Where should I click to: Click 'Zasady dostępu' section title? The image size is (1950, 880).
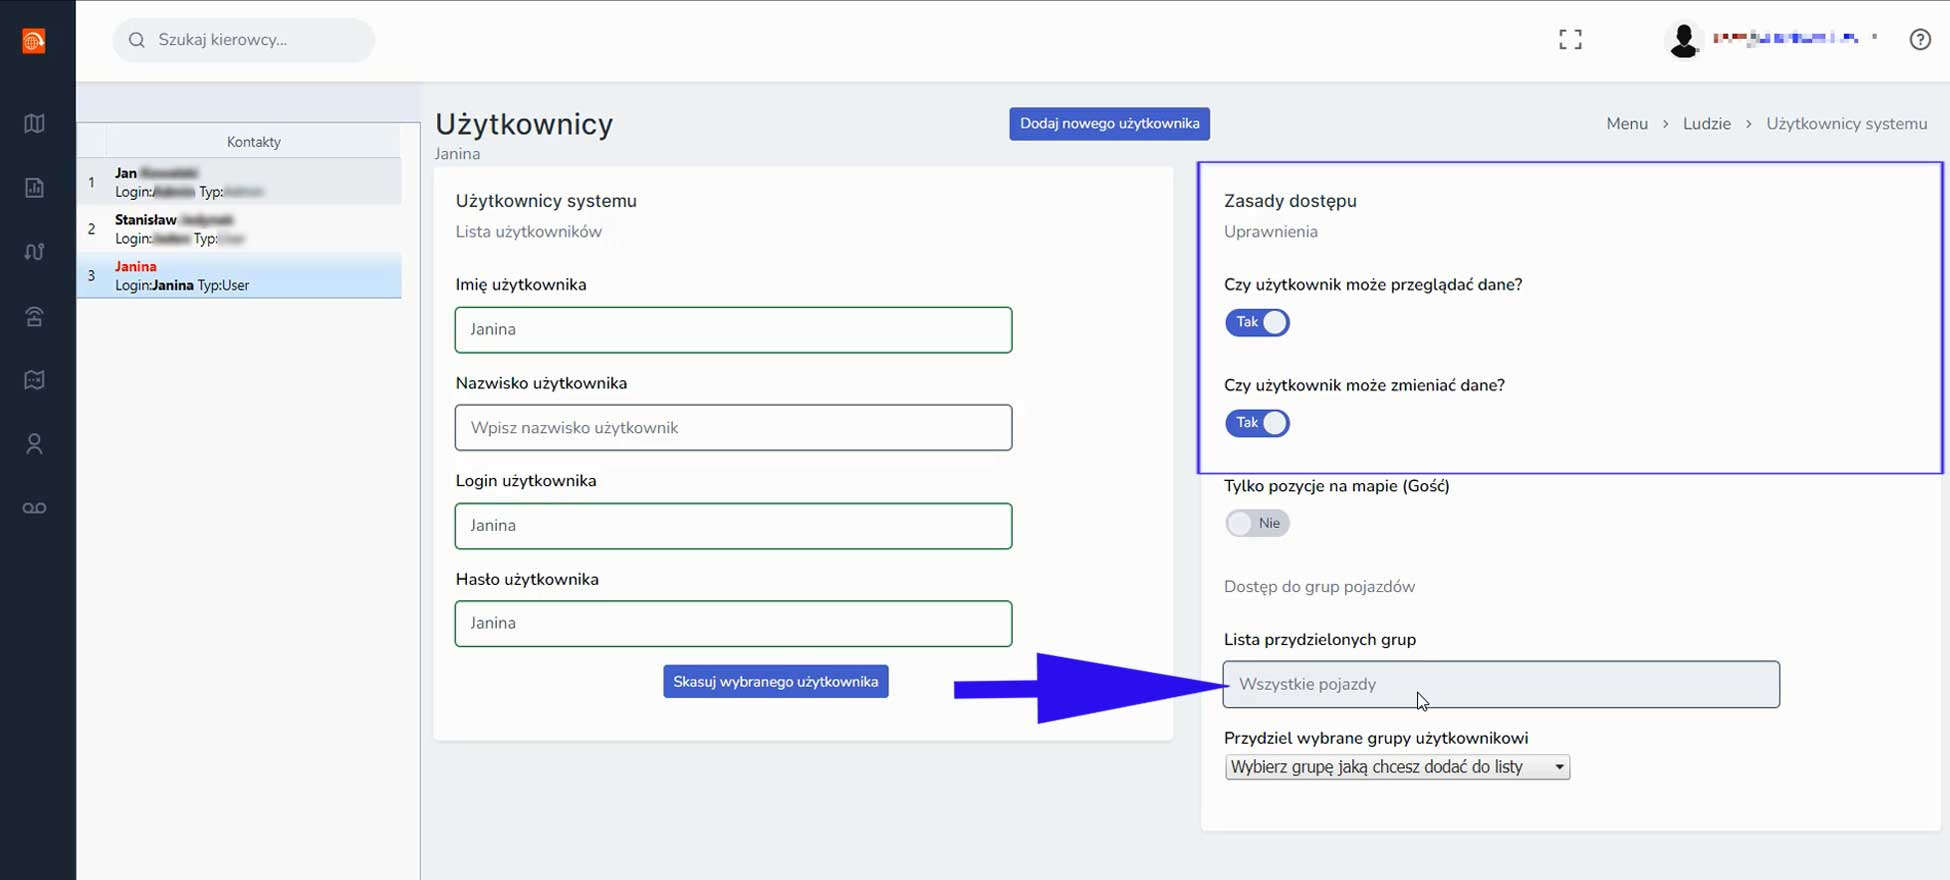click(x=1290, y=201)
